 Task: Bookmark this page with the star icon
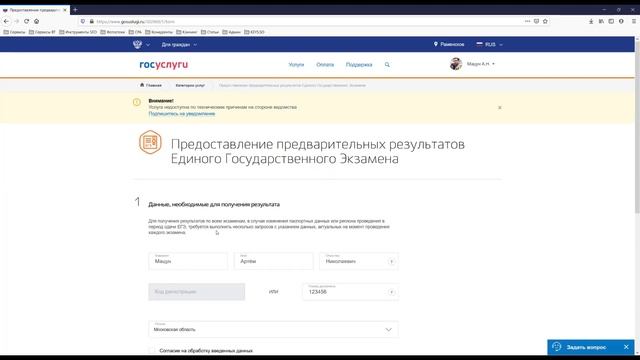(x=545, y=21)
